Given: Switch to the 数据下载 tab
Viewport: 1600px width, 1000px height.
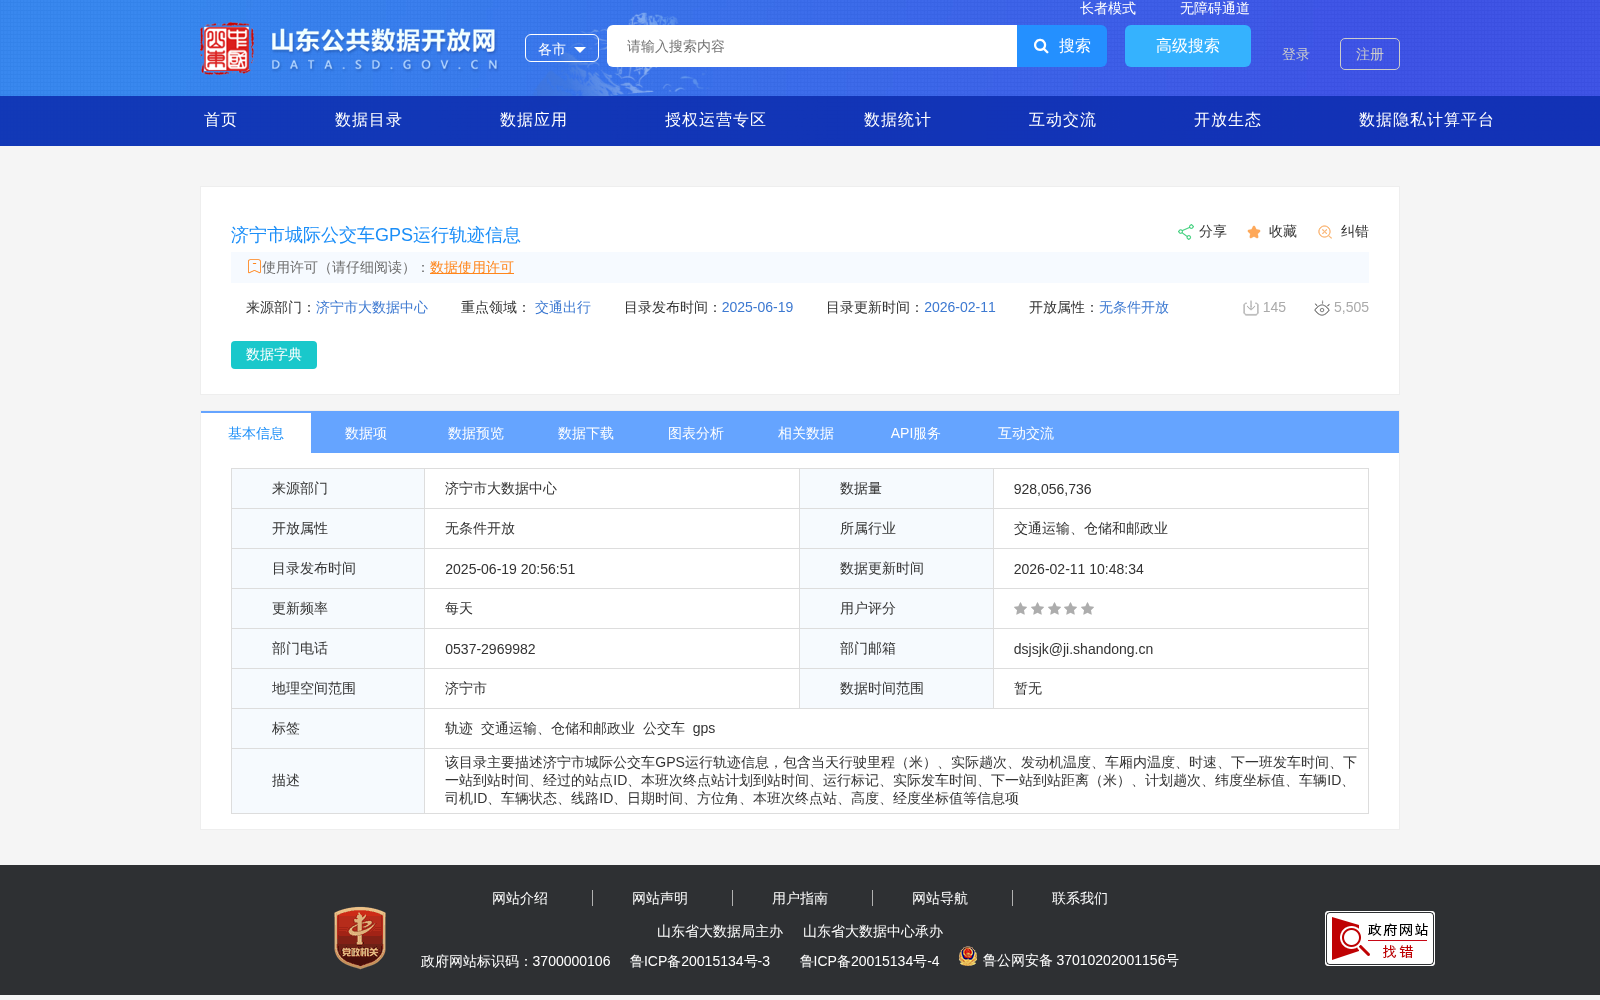Looking at the screenshot, I should tap(586, 433).
